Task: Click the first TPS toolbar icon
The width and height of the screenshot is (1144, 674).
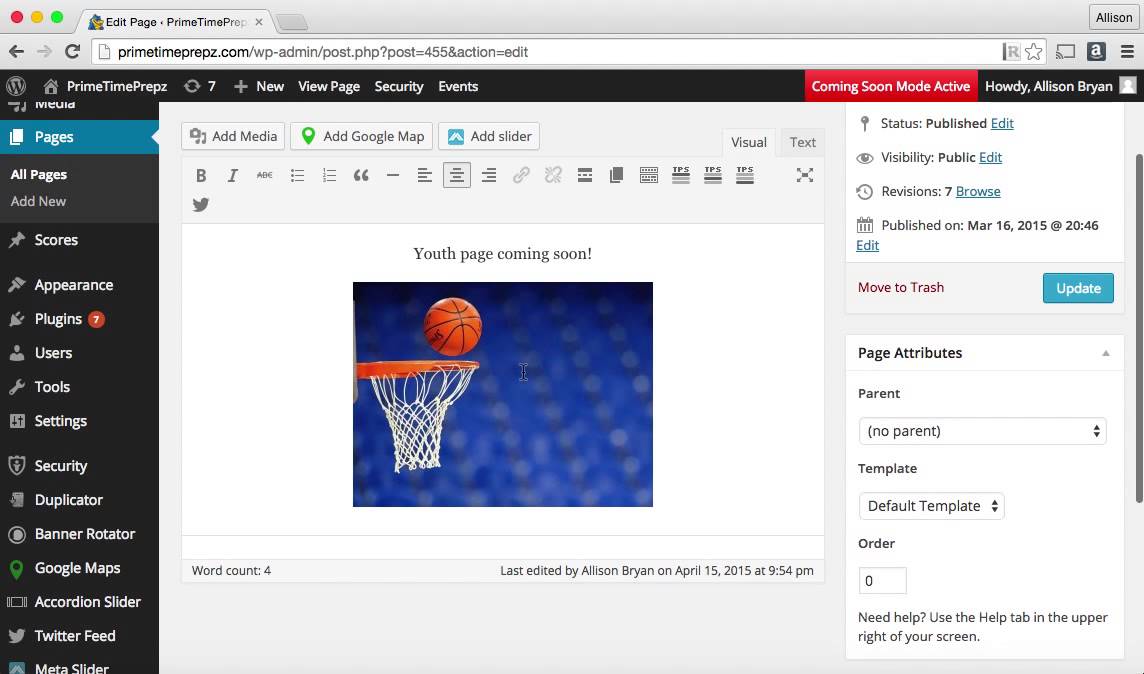Action: pyautogui.click(x=681, y=175)
